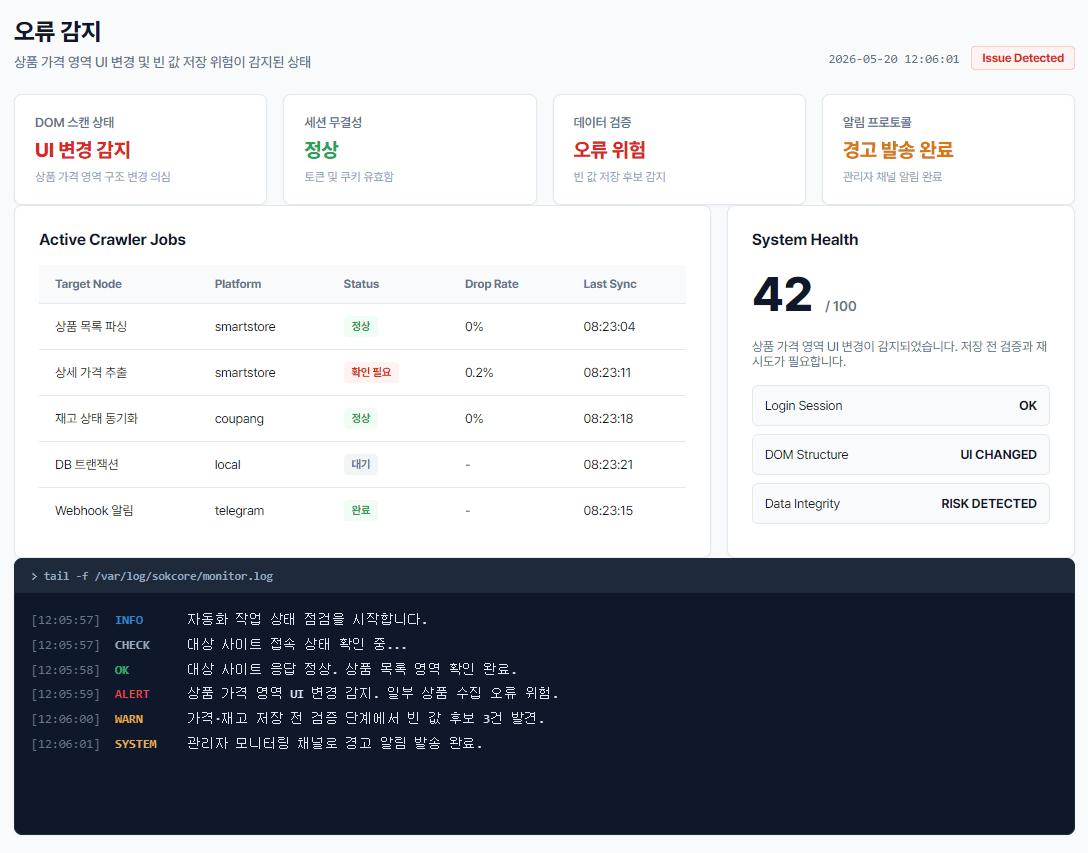Select the timestamp 2026-05-20 12:06:01
1088x853 pixels.
(x=894, y=59)
